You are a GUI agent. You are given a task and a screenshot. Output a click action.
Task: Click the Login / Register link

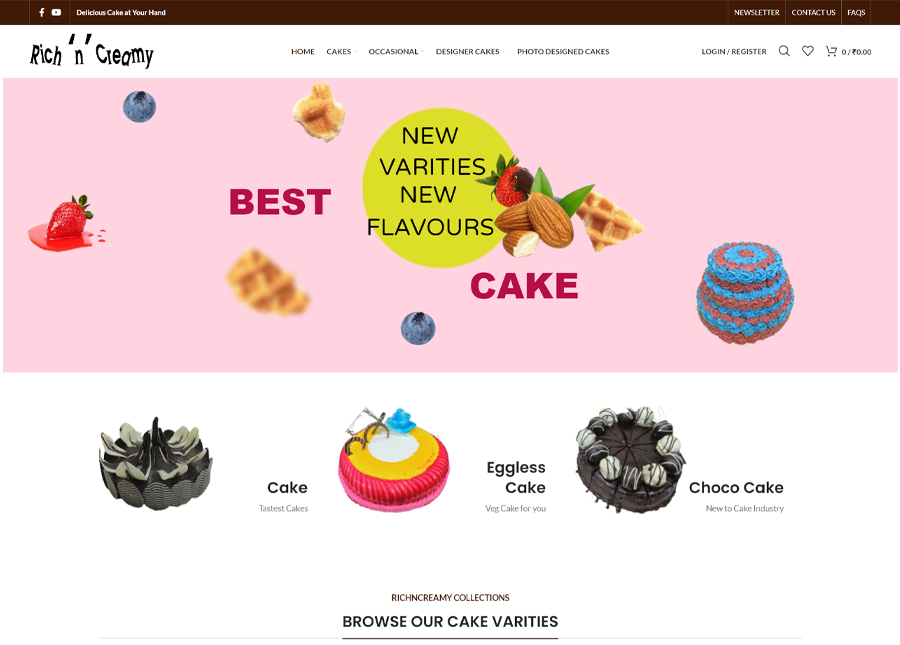tap(734, 52)
